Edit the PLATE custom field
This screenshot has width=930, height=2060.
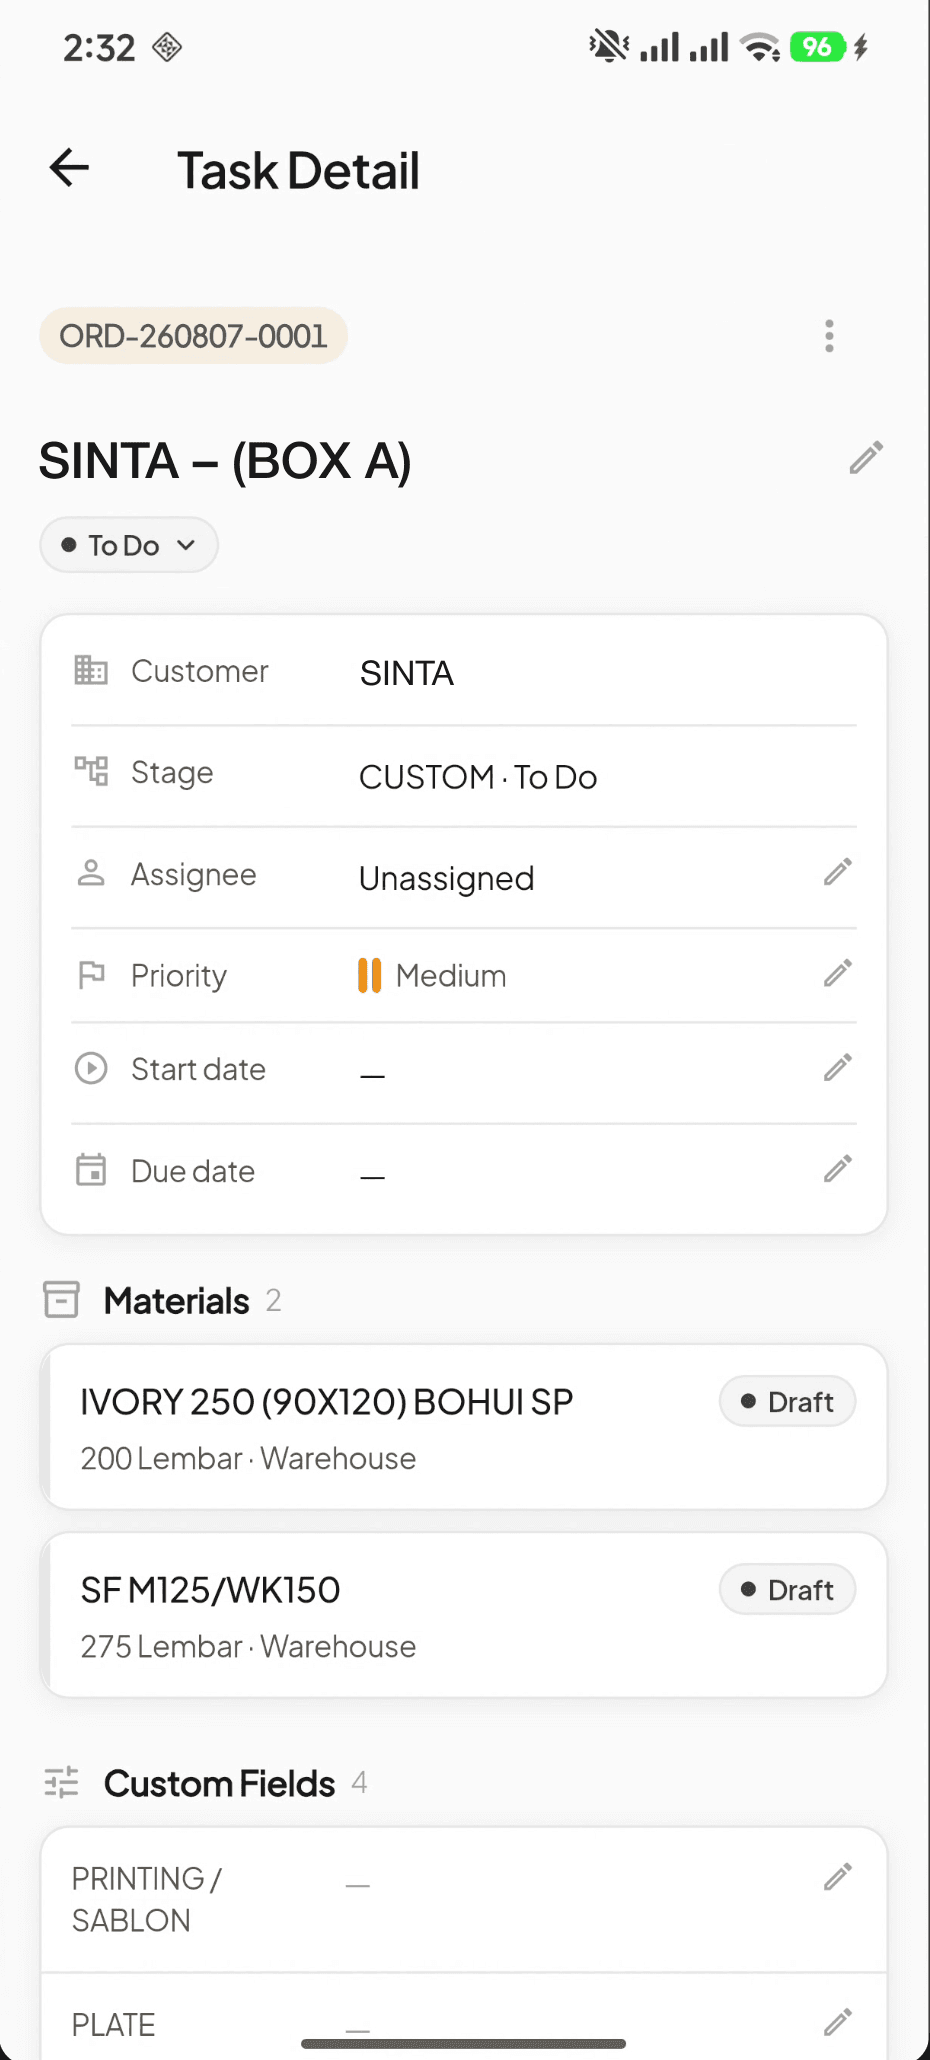coord(838,2022)
